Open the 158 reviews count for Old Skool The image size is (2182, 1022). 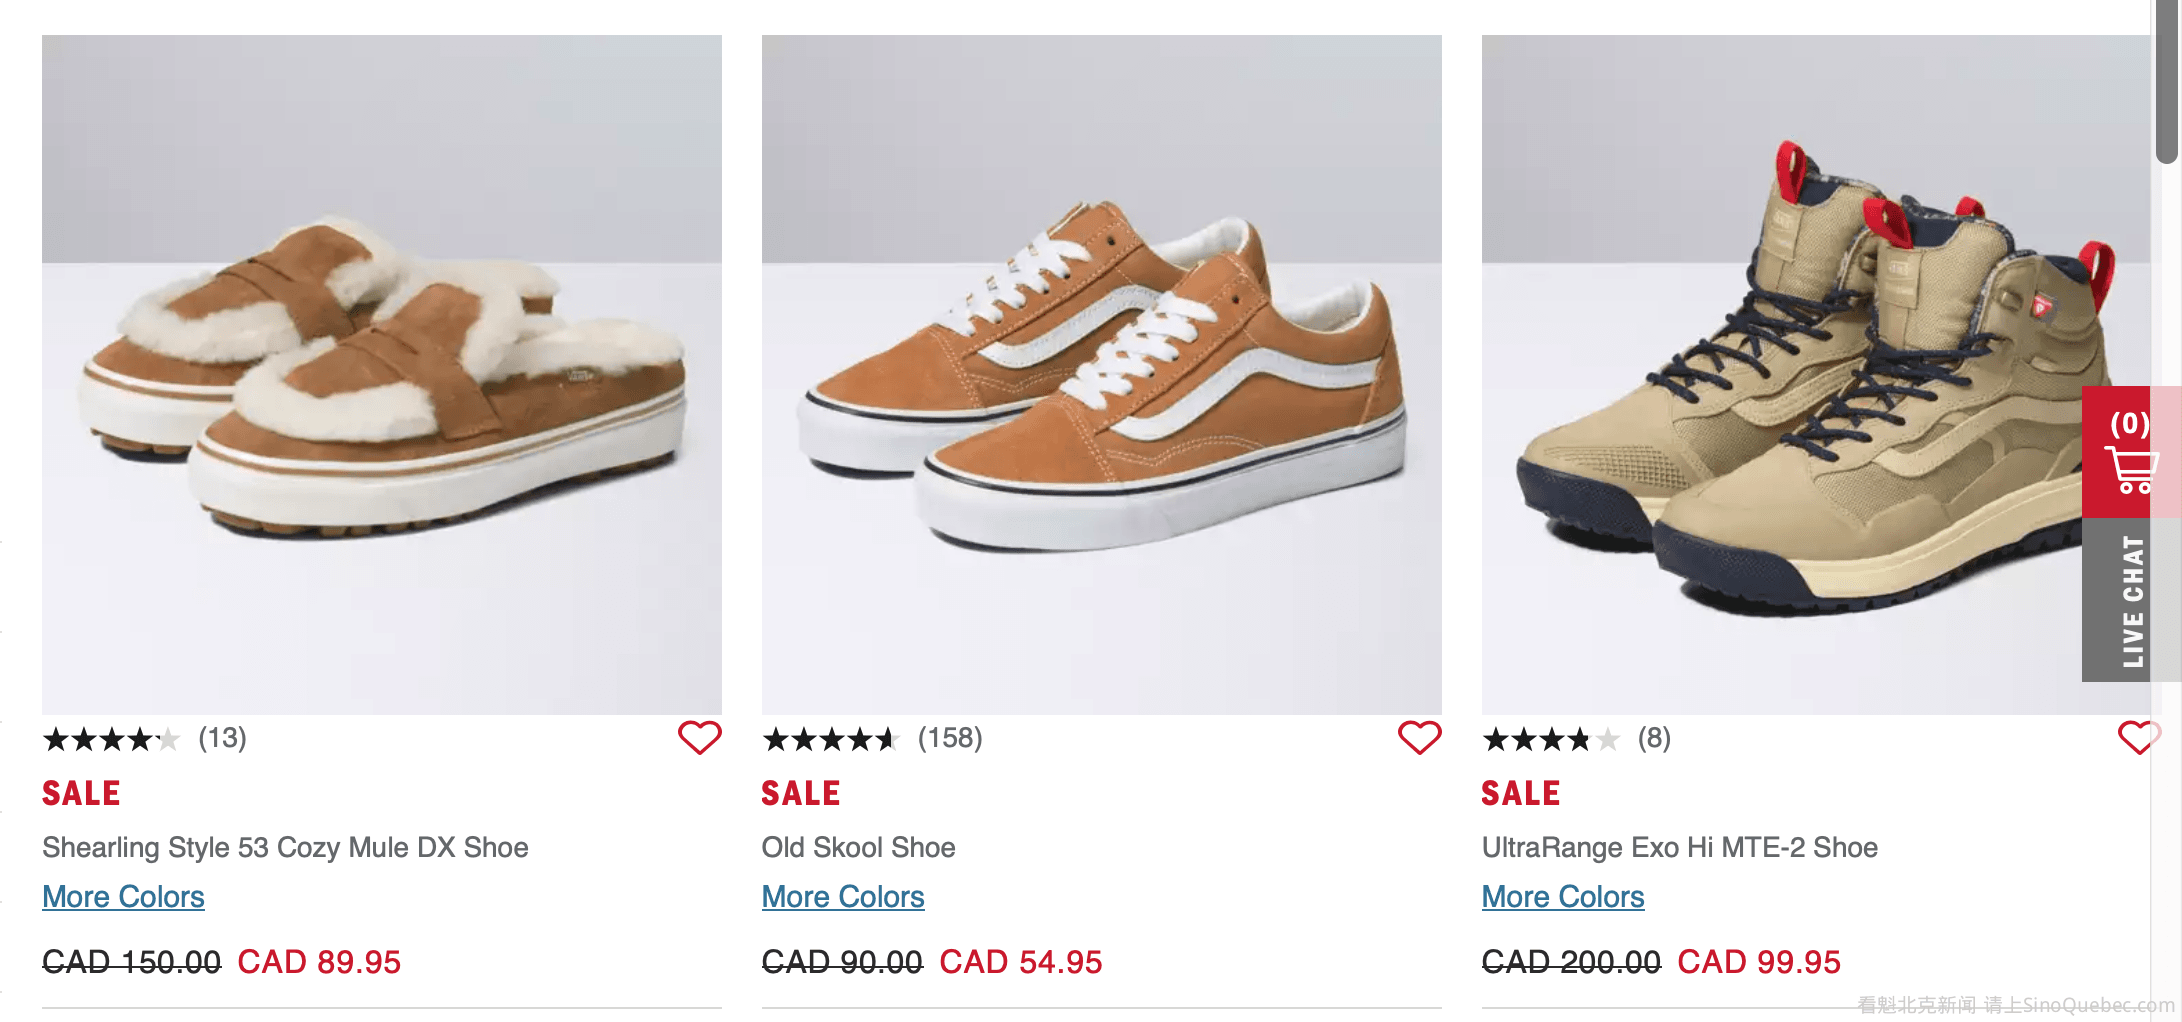point(950,738)
